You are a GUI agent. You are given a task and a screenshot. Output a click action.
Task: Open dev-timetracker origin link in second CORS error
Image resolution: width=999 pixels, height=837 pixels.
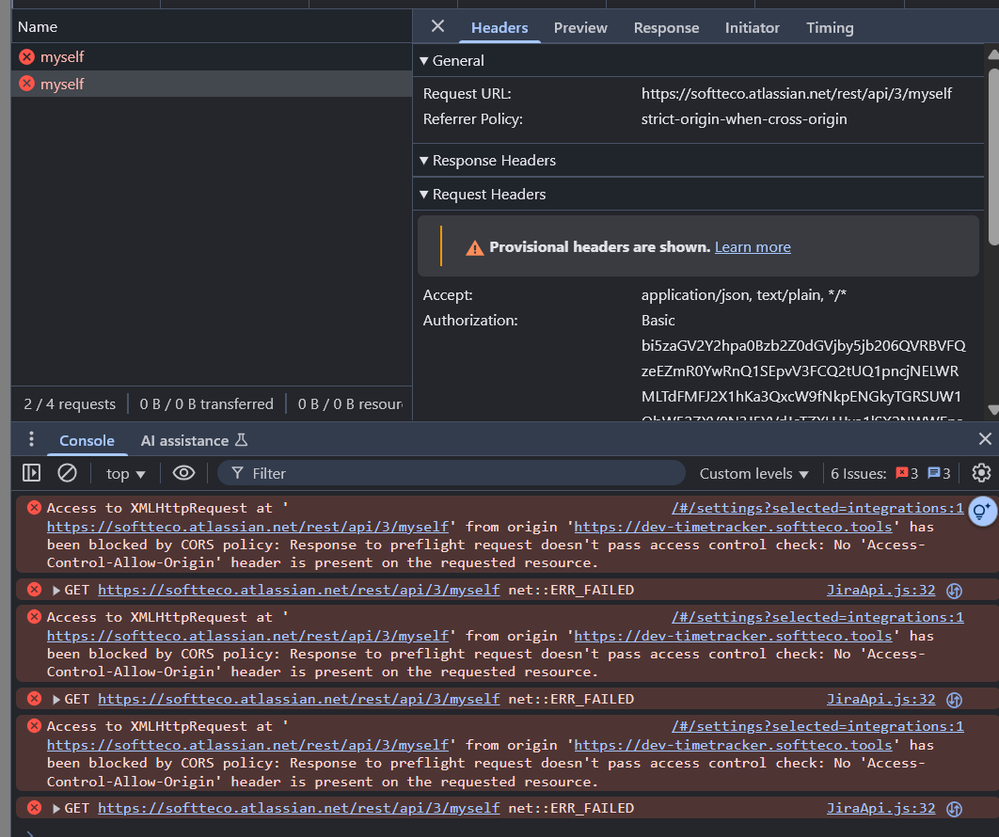pyautogui.click(x=733, y=636)
